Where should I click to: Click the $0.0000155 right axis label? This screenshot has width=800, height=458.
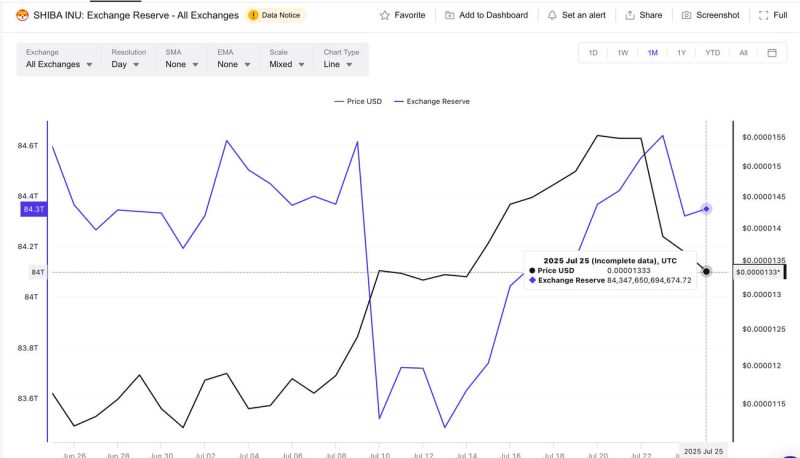point(764,137)
